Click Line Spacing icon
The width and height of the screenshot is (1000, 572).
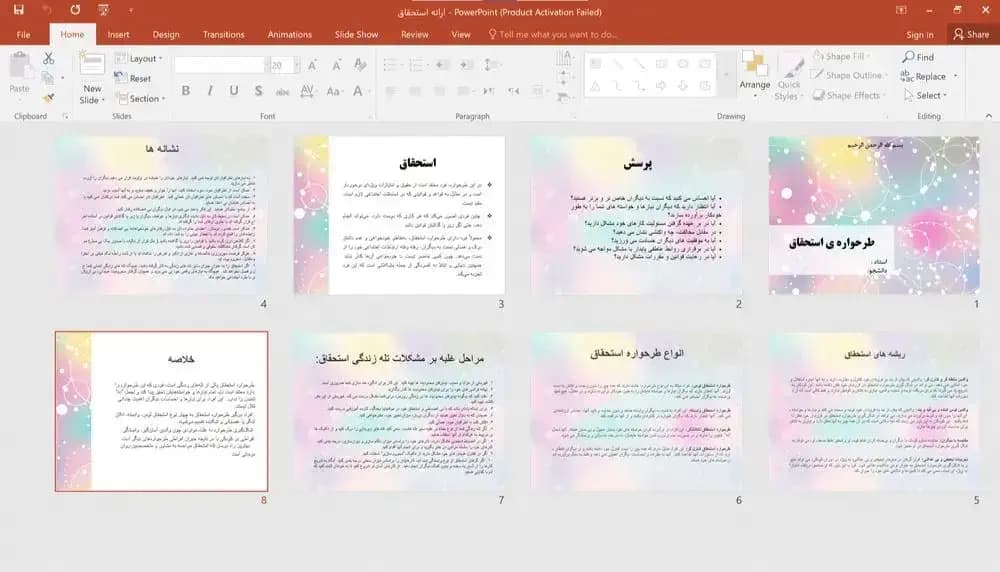coord(491,64)
